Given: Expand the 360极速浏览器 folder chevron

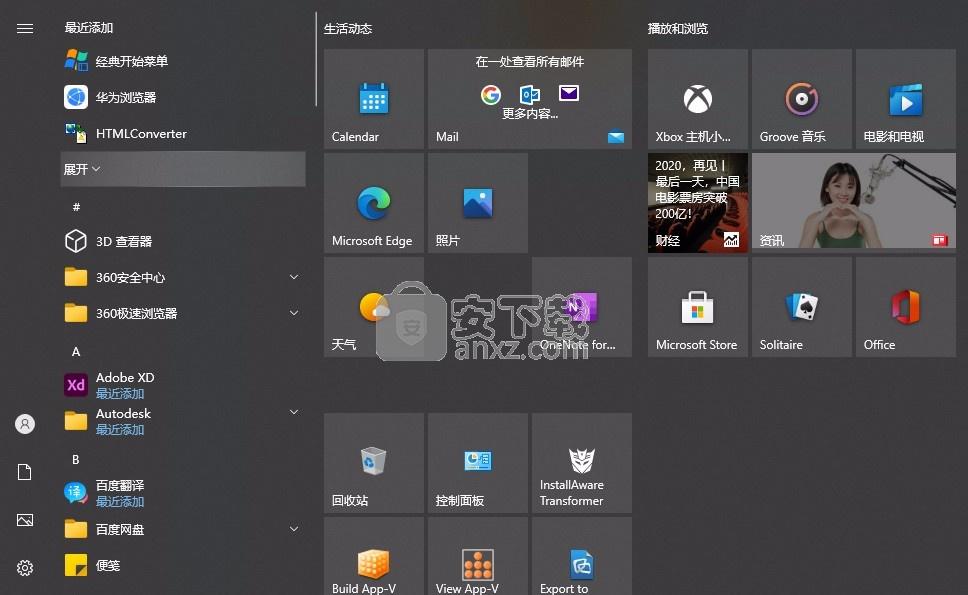Looking at the screenshot, I should pyautogui.click(x=294, y=313).
